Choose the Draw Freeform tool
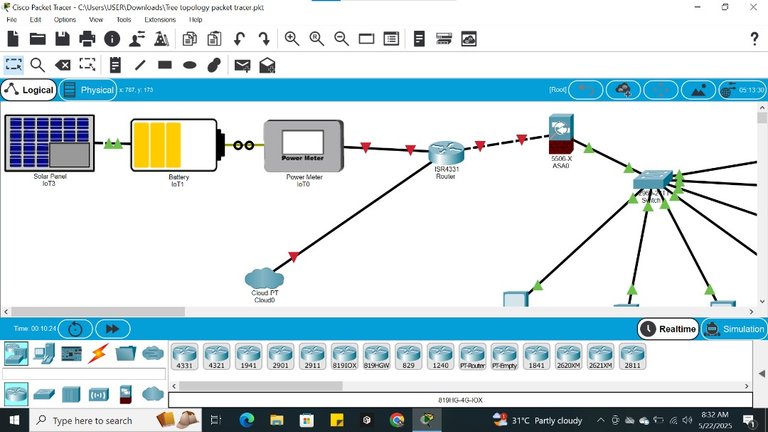This screenshot has width=768, height=432. (x=215, y=65)
